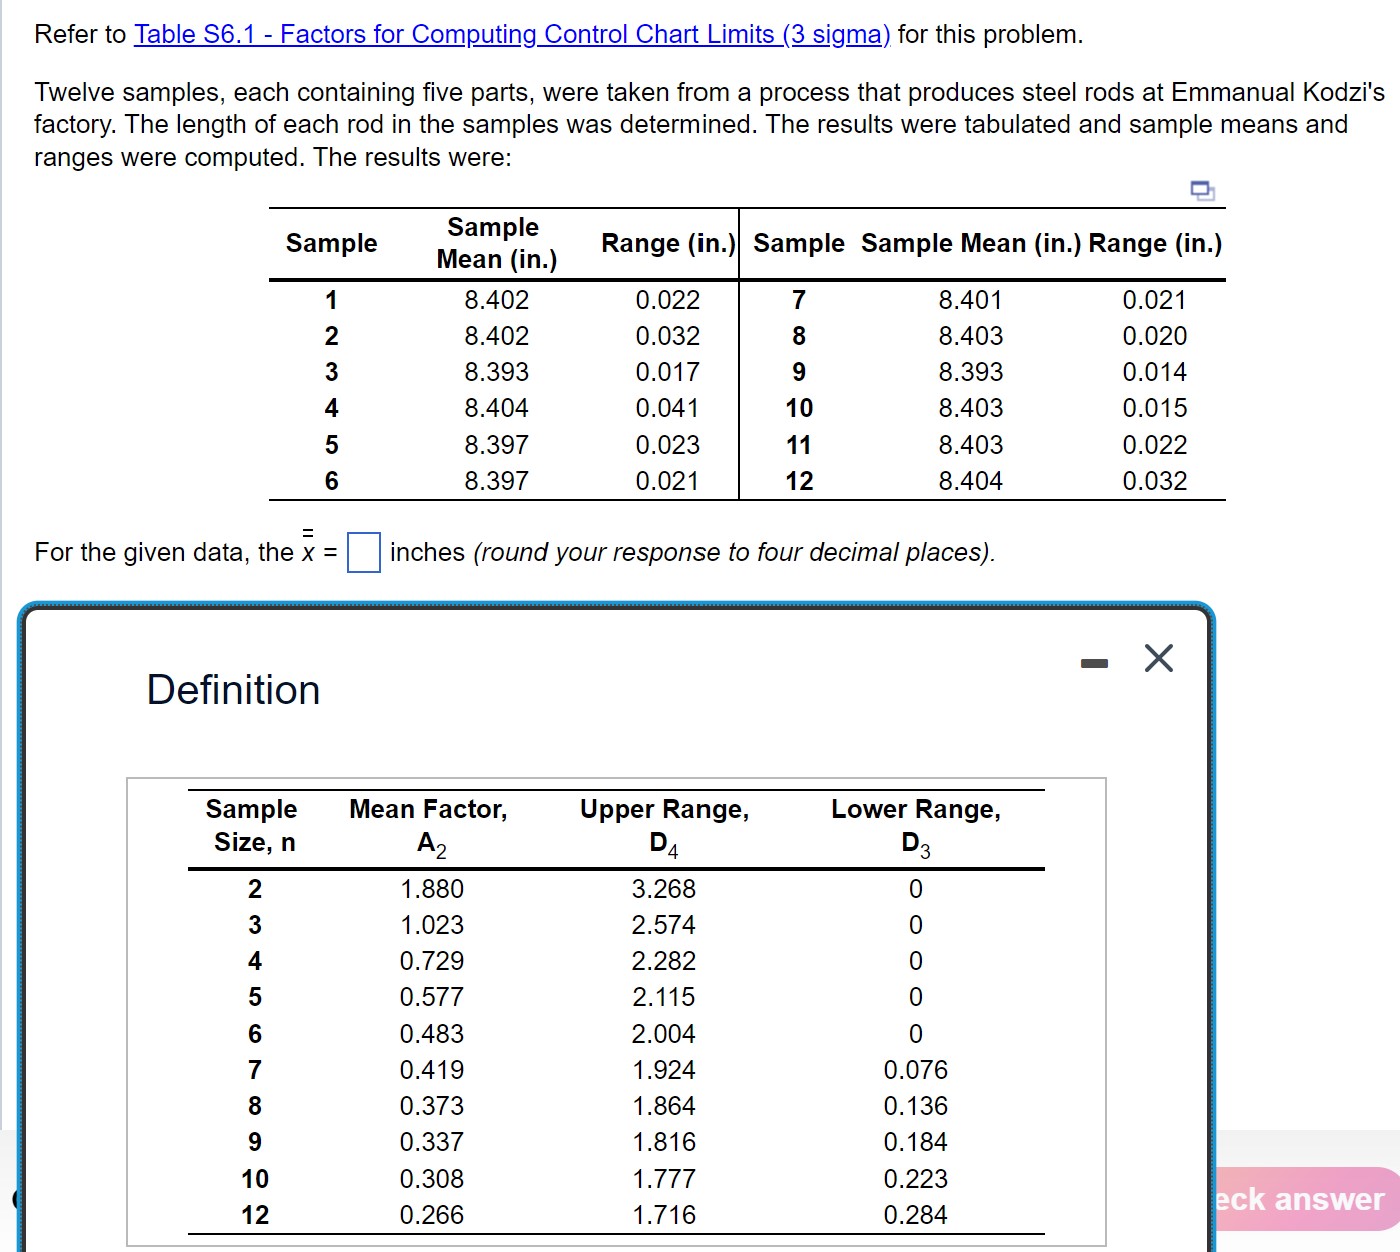Image resolution: width=1400 pixels, height=1252 pixels.
Task: Click the Sample Size, n header cell
Action: click(250, 824)
